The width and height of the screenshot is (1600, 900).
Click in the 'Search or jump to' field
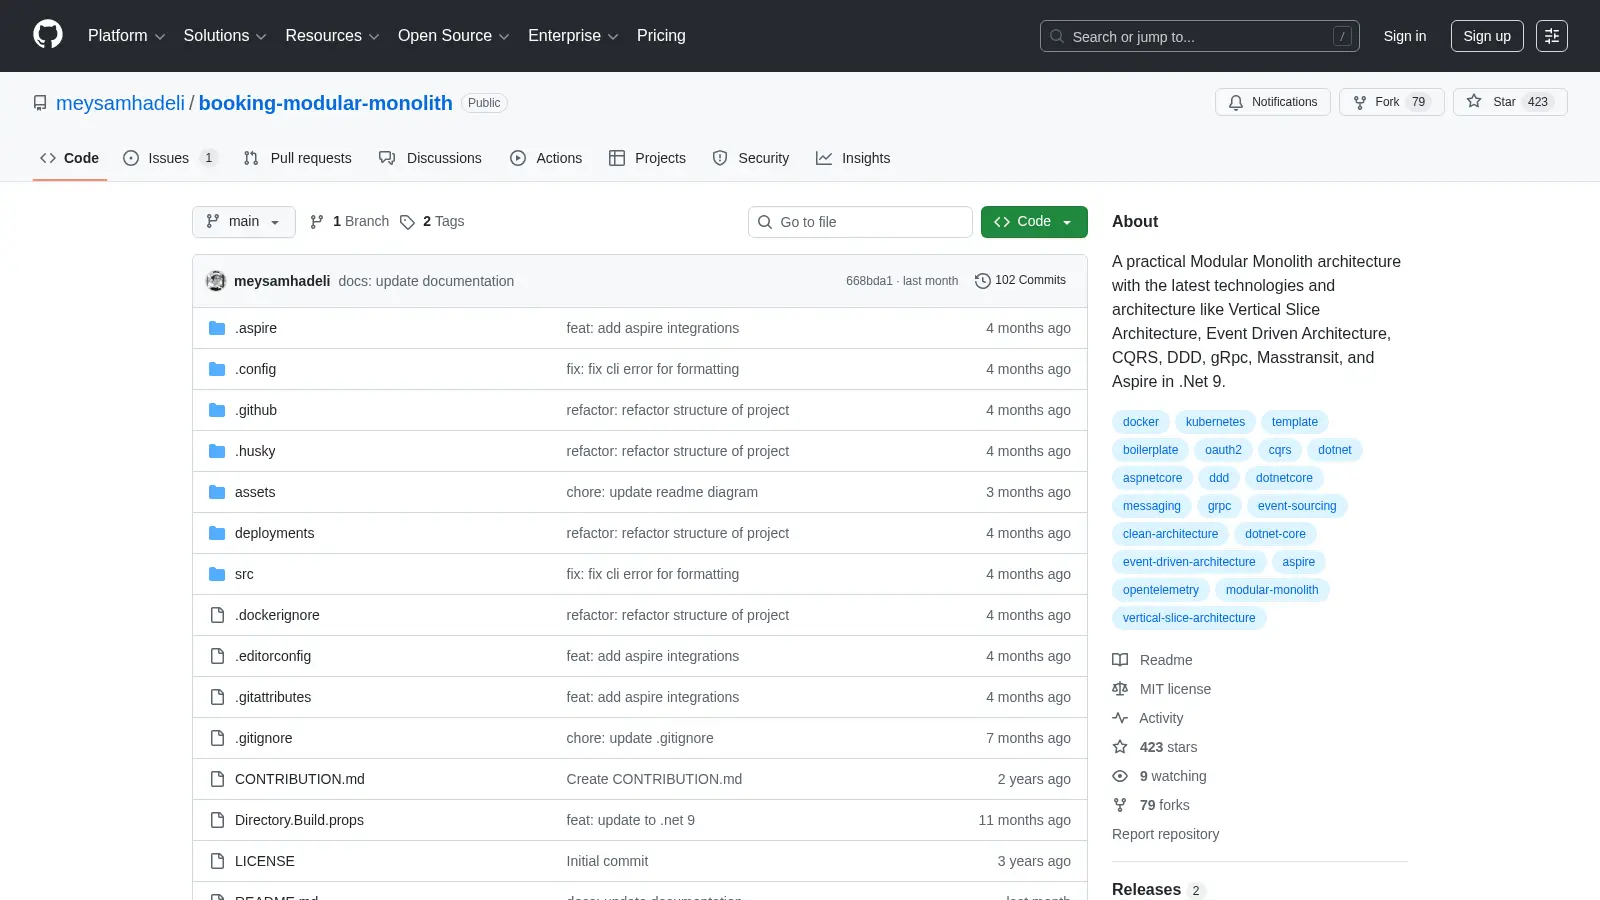(1199, 36)
